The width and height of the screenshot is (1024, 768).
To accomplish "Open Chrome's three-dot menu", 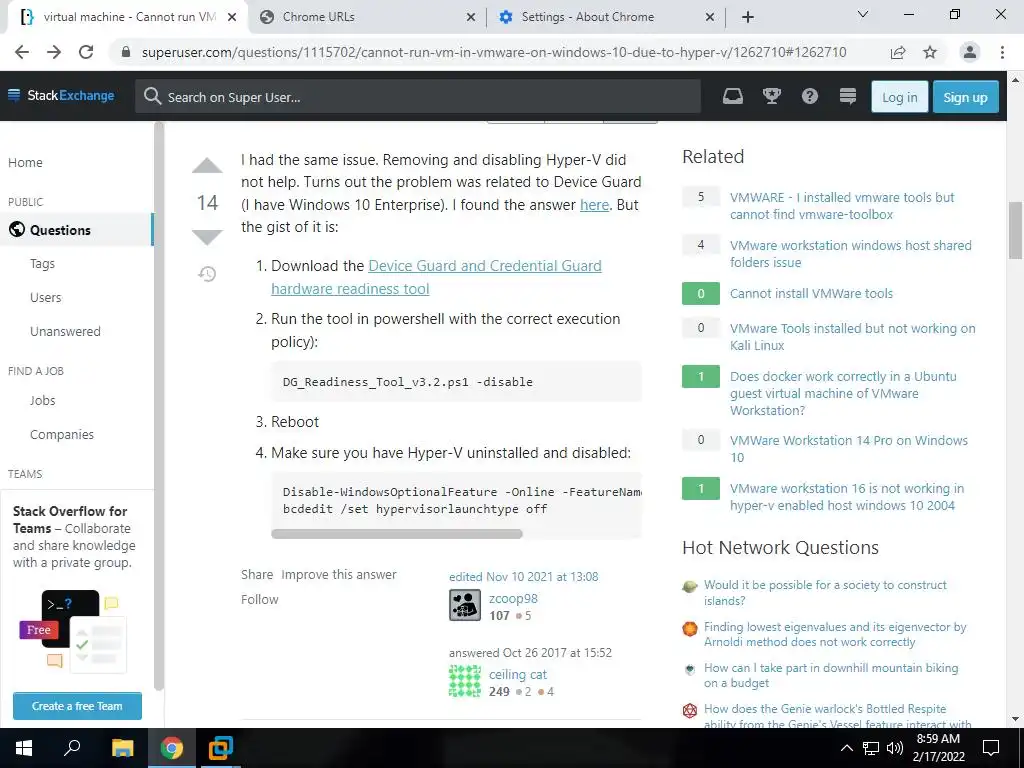I will [1002, 52].
